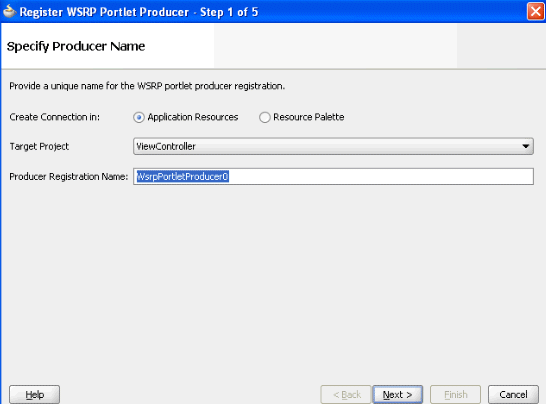Click the Specify Producer Name heading
Viewport: 546px width, 404px height.
(76, 46)
